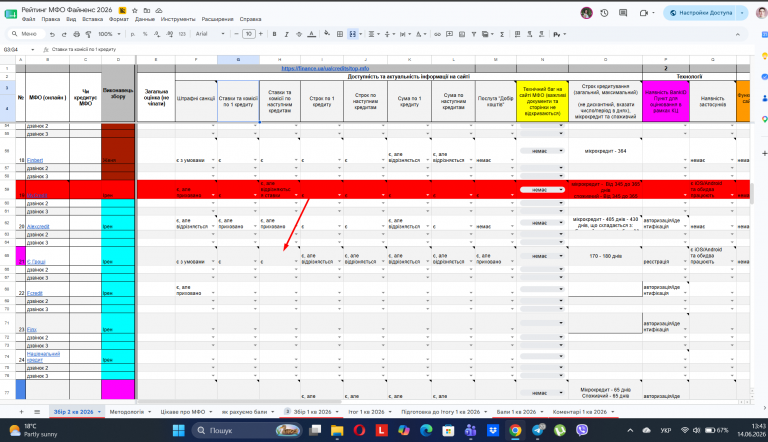This screenshot has width=768, height=442.
Task: Undo the last action in toolbar
Action: click(52, 34)
